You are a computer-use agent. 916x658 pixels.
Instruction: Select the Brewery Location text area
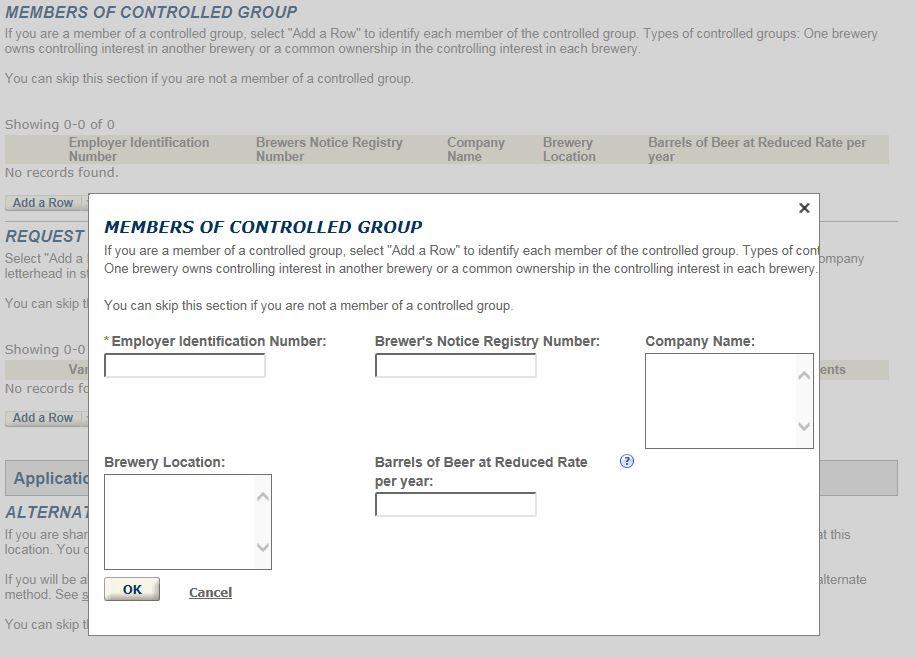point(180,521)
